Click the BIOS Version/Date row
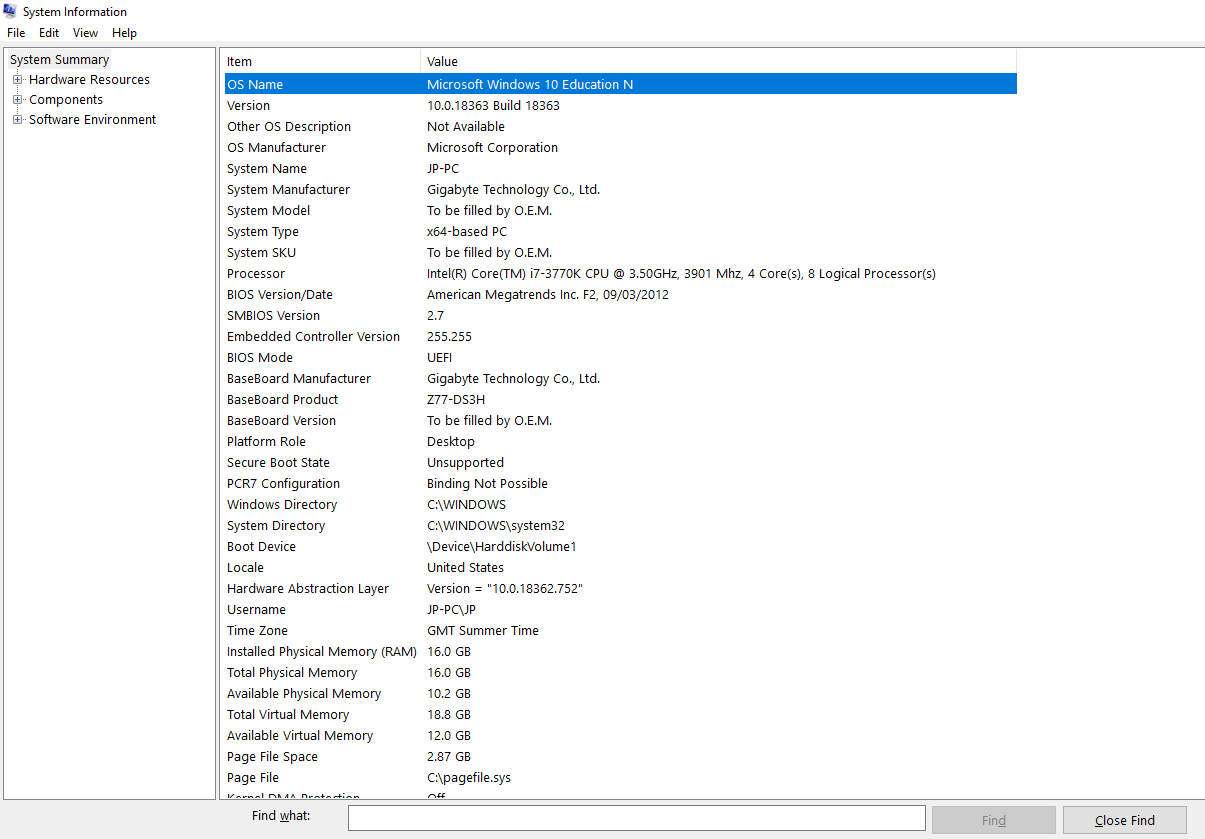The height and width of the screenshot is (839, 1205). (620, 295)
